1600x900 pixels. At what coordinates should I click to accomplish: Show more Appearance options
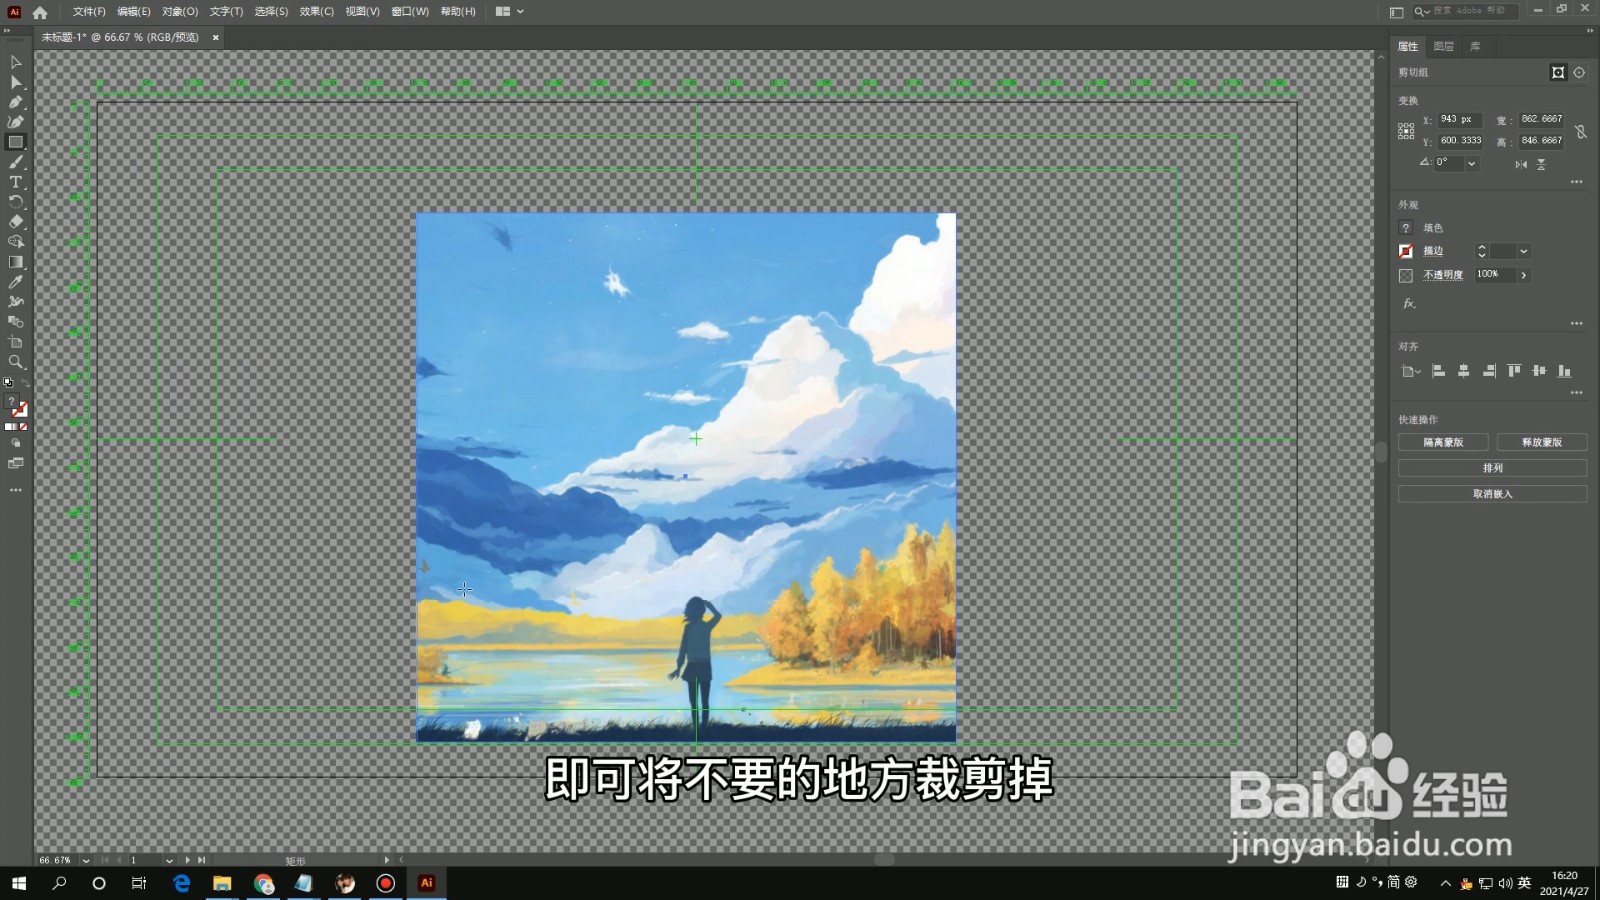click(1576, 323)
